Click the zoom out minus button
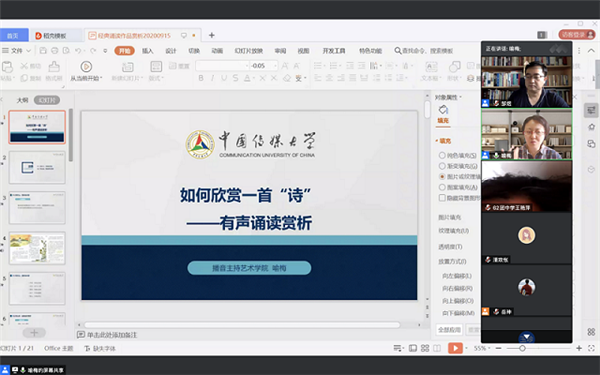 tap(498, 348)
